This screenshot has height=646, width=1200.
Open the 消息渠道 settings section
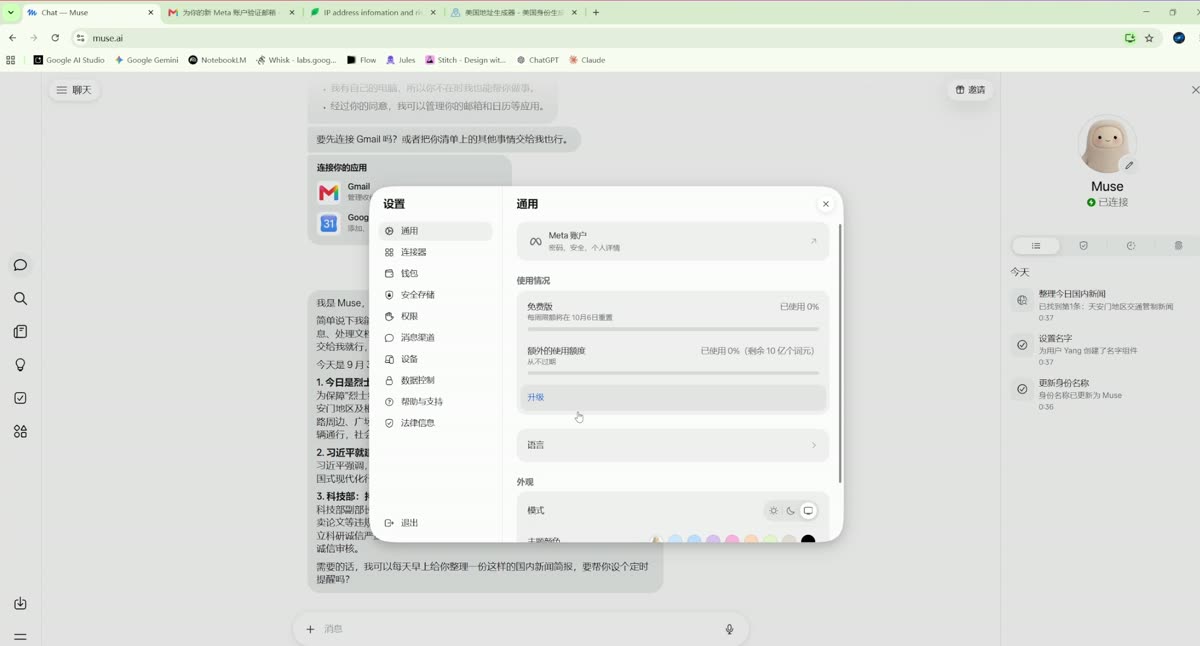pos(435,338)
